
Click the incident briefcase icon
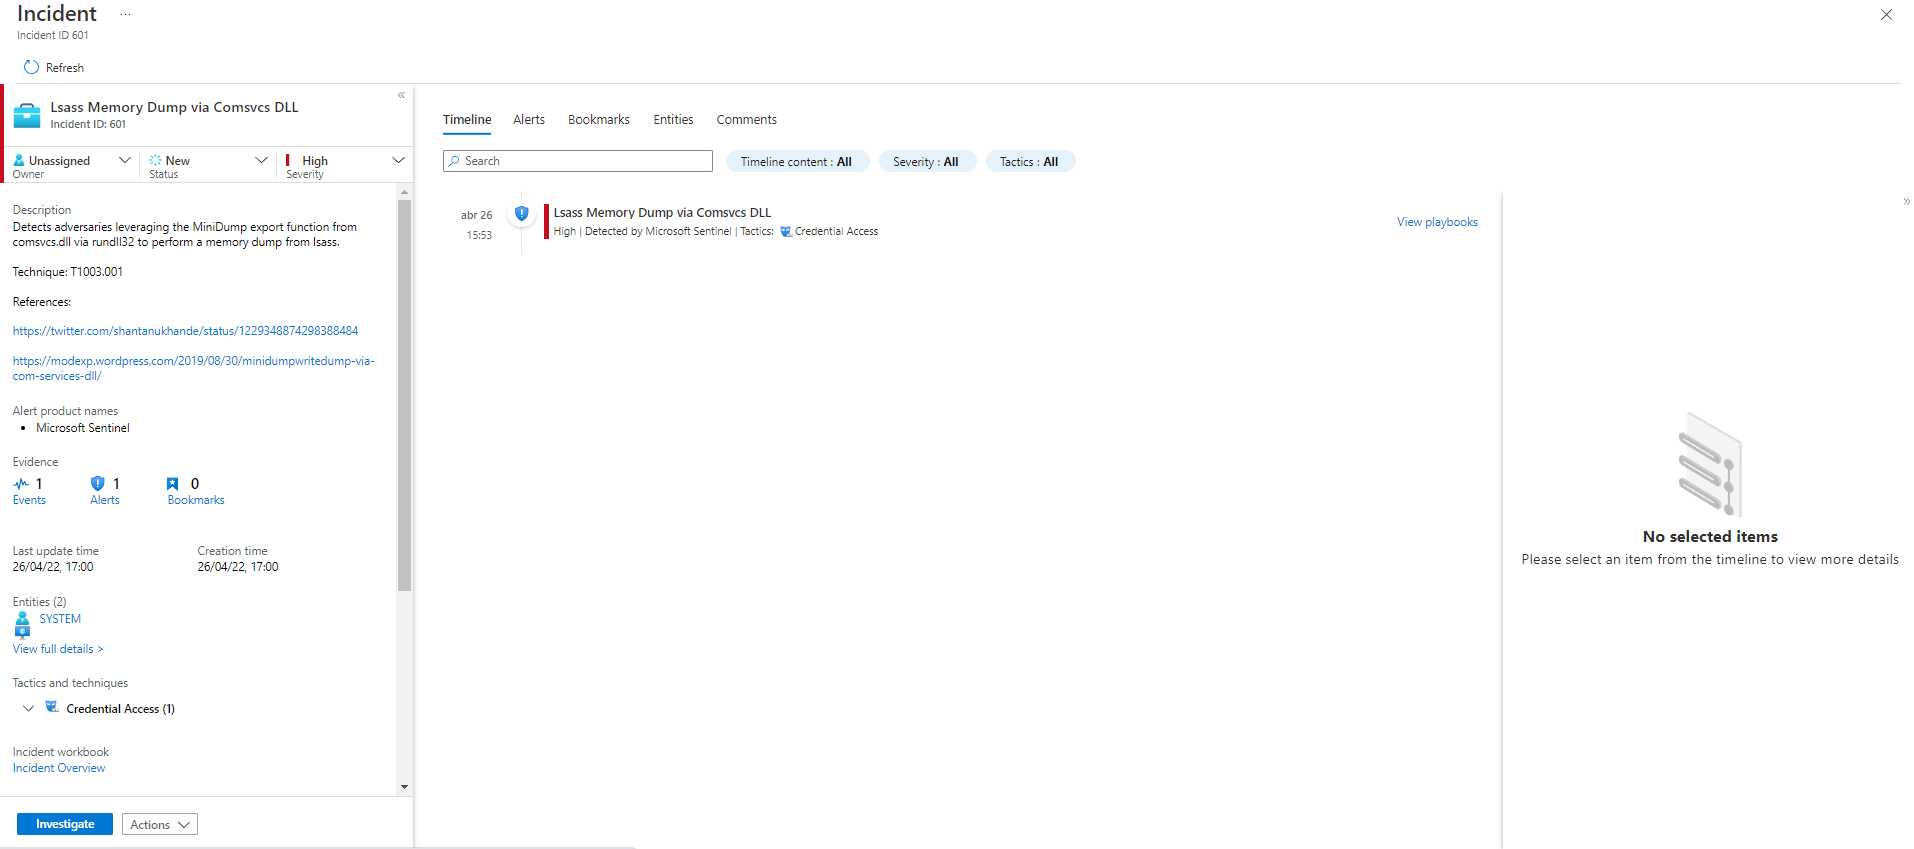pyautogui.click(x=27, y=116)
